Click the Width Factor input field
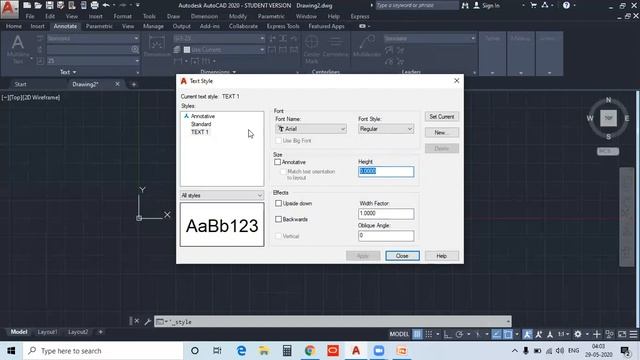Viewport: 640px width, 360px height. [x=386, y=213]
